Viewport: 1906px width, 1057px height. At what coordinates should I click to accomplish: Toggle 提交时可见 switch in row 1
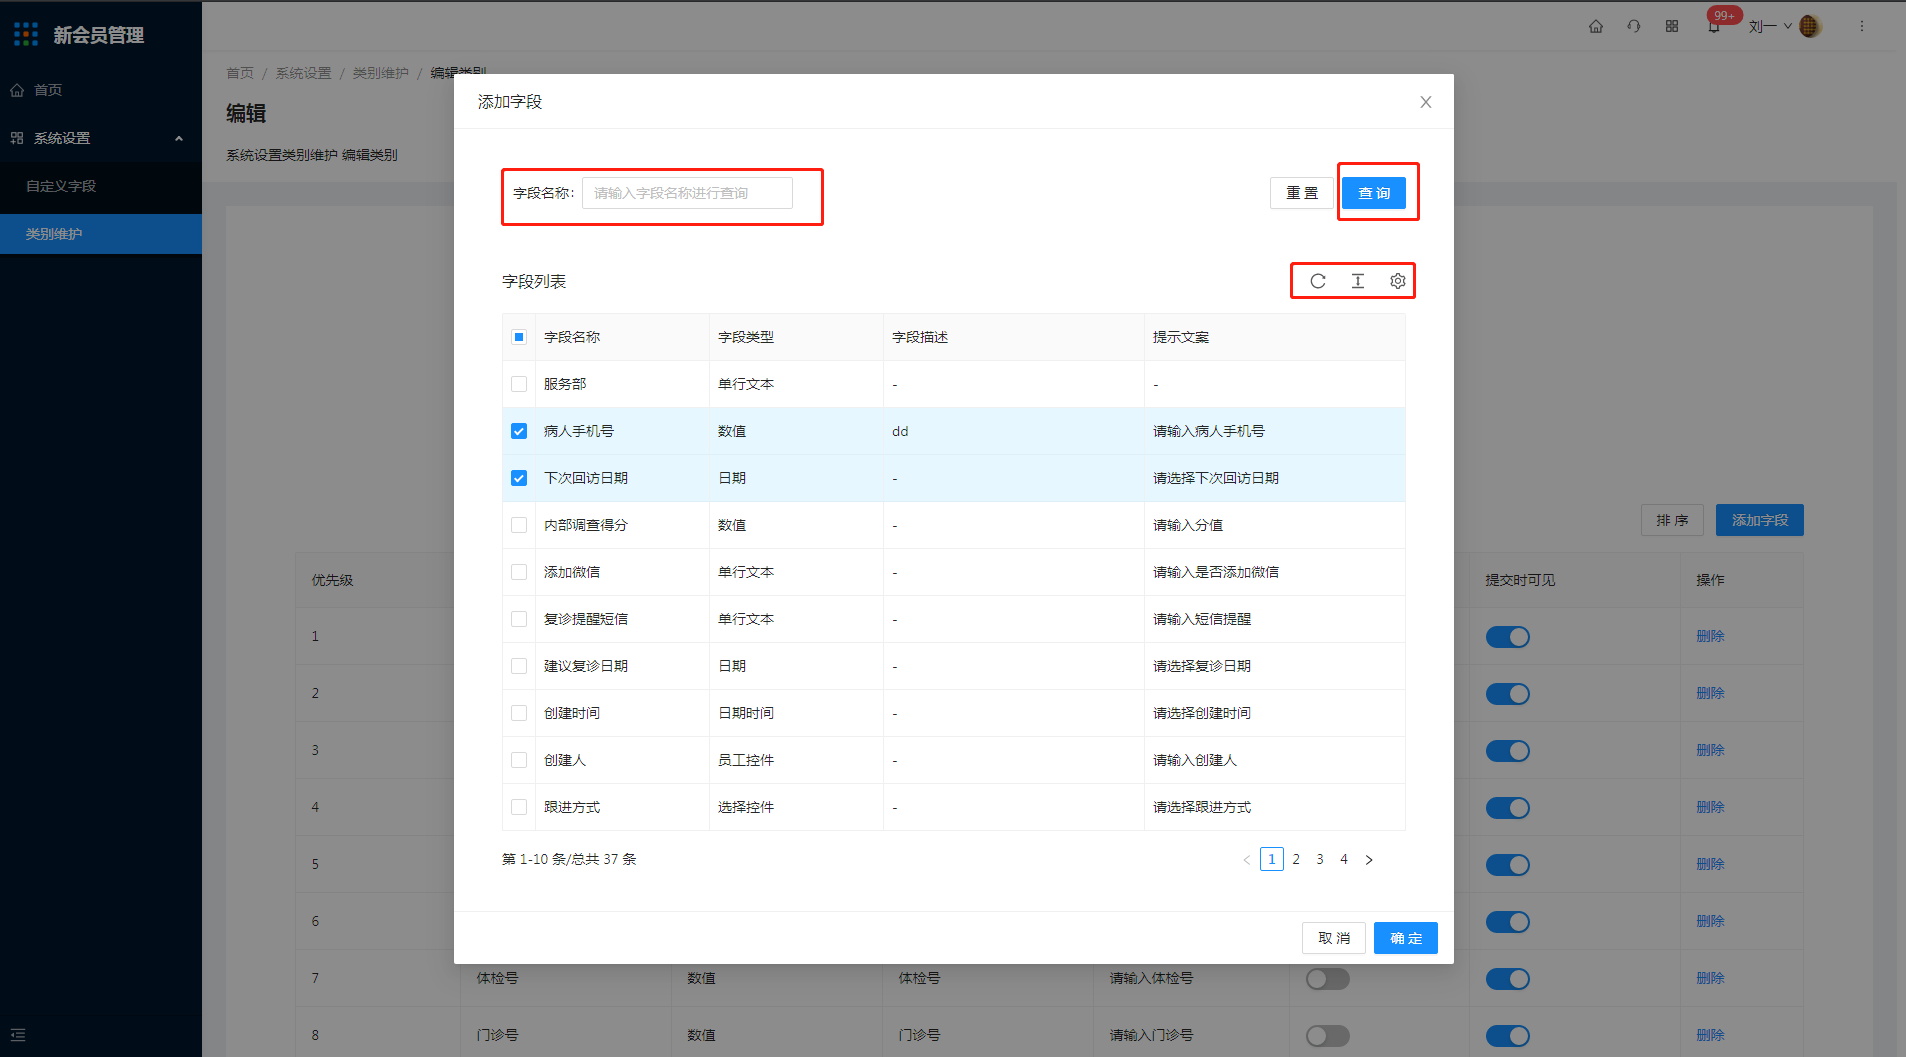(1508, 637)
